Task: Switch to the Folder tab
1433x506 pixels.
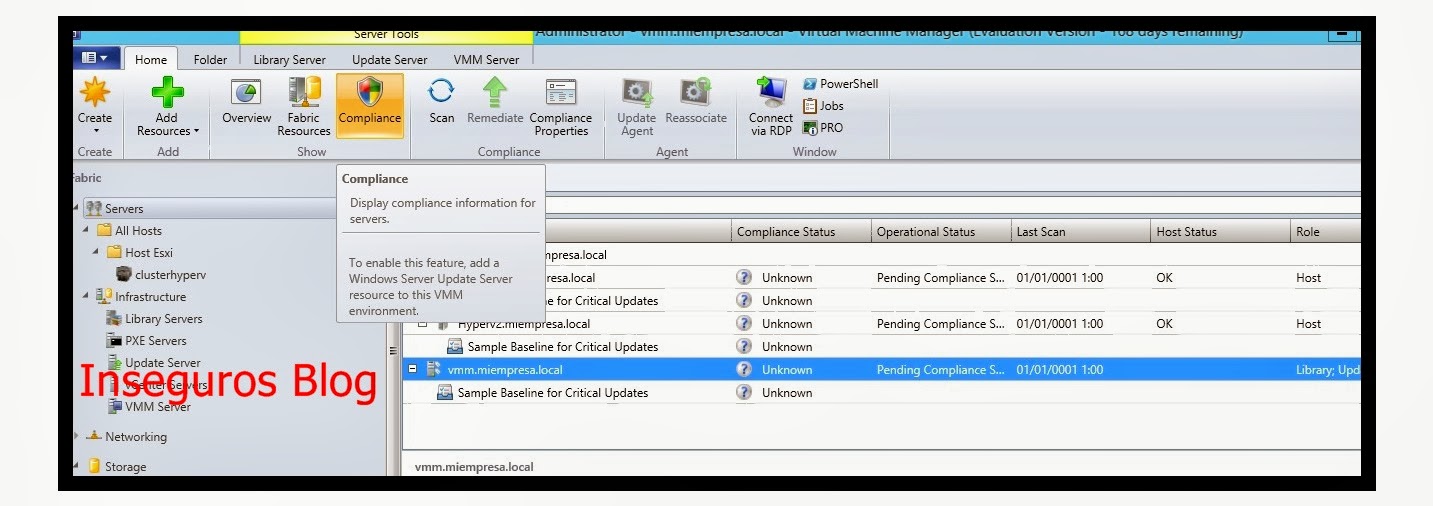Action: point(210,60)
